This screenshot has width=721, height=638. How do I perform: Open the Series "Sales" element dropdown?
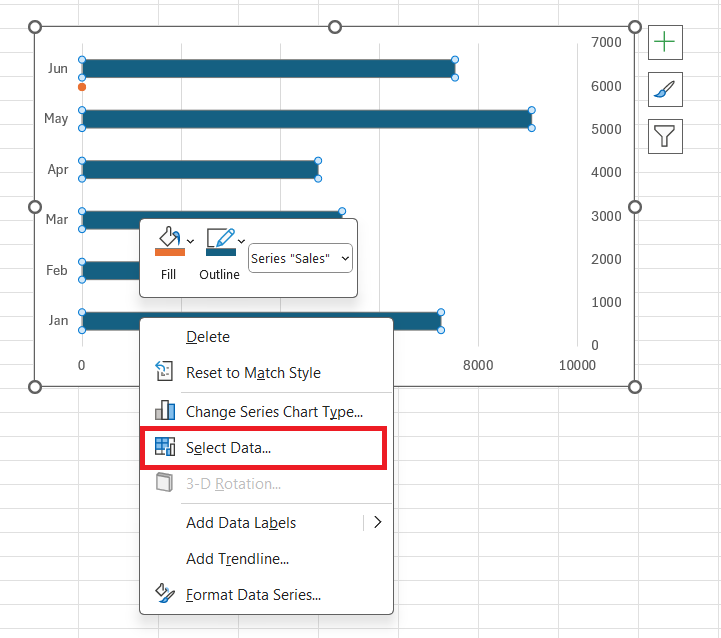[x=300, y=258]
